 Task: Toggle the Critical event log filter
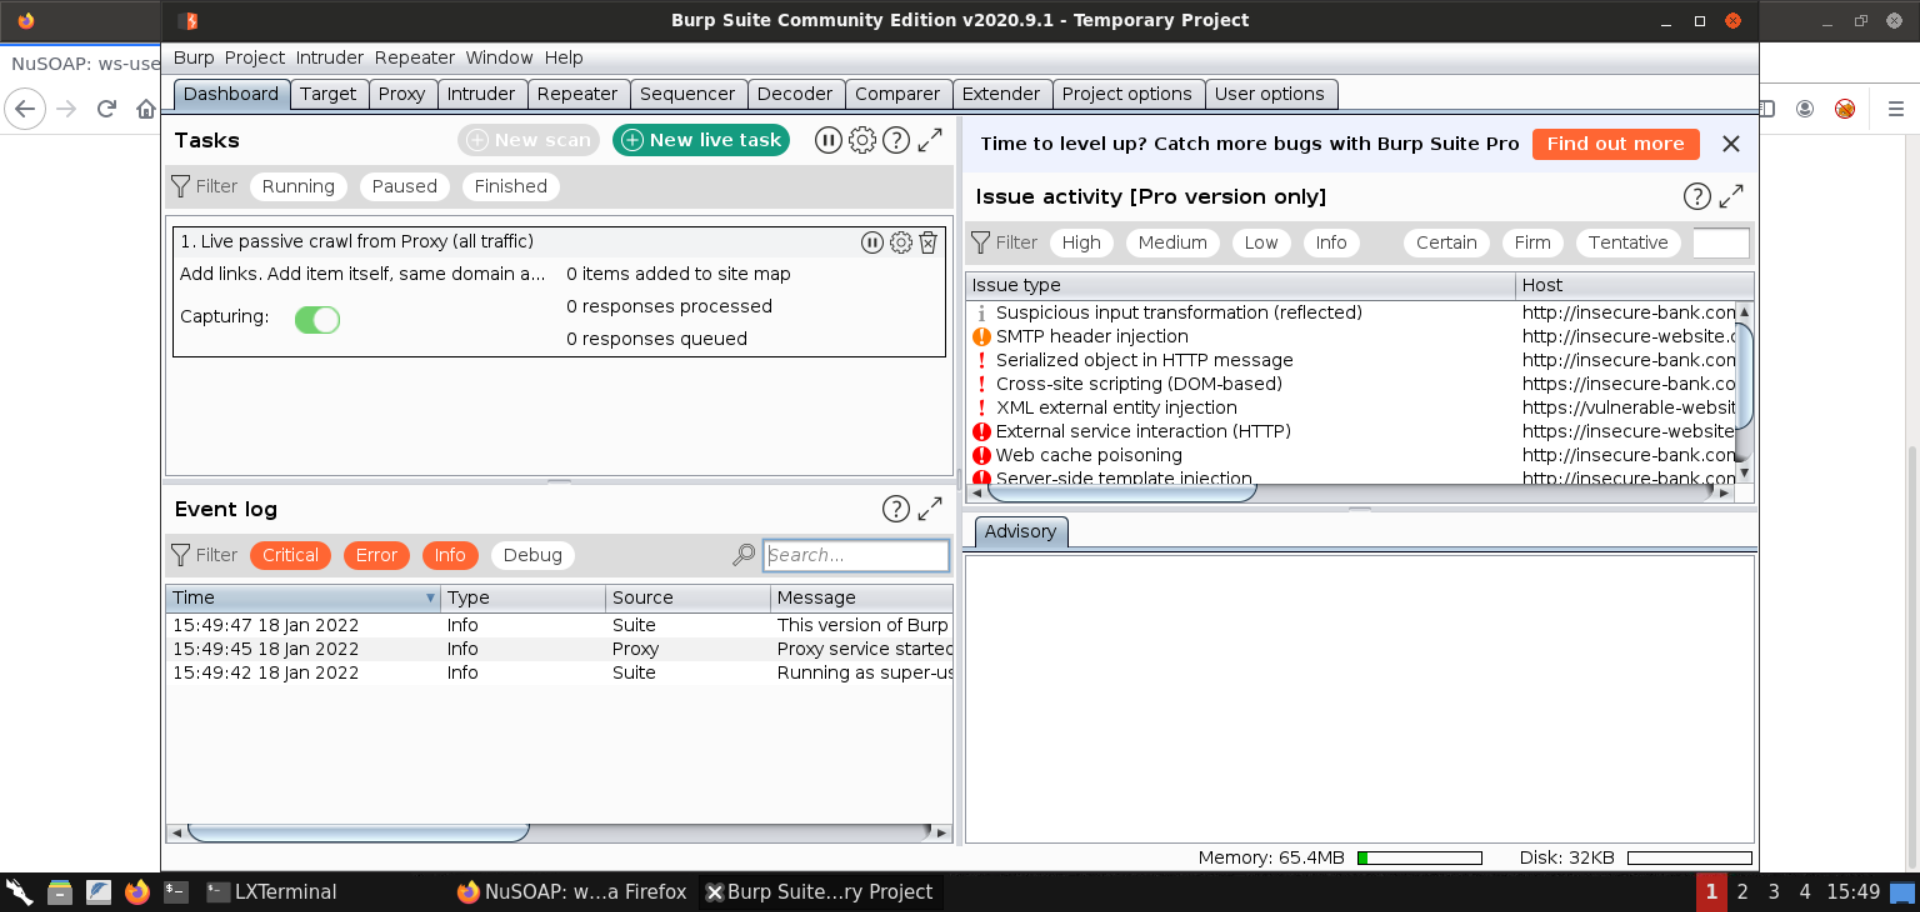click(x=290, y=555)
